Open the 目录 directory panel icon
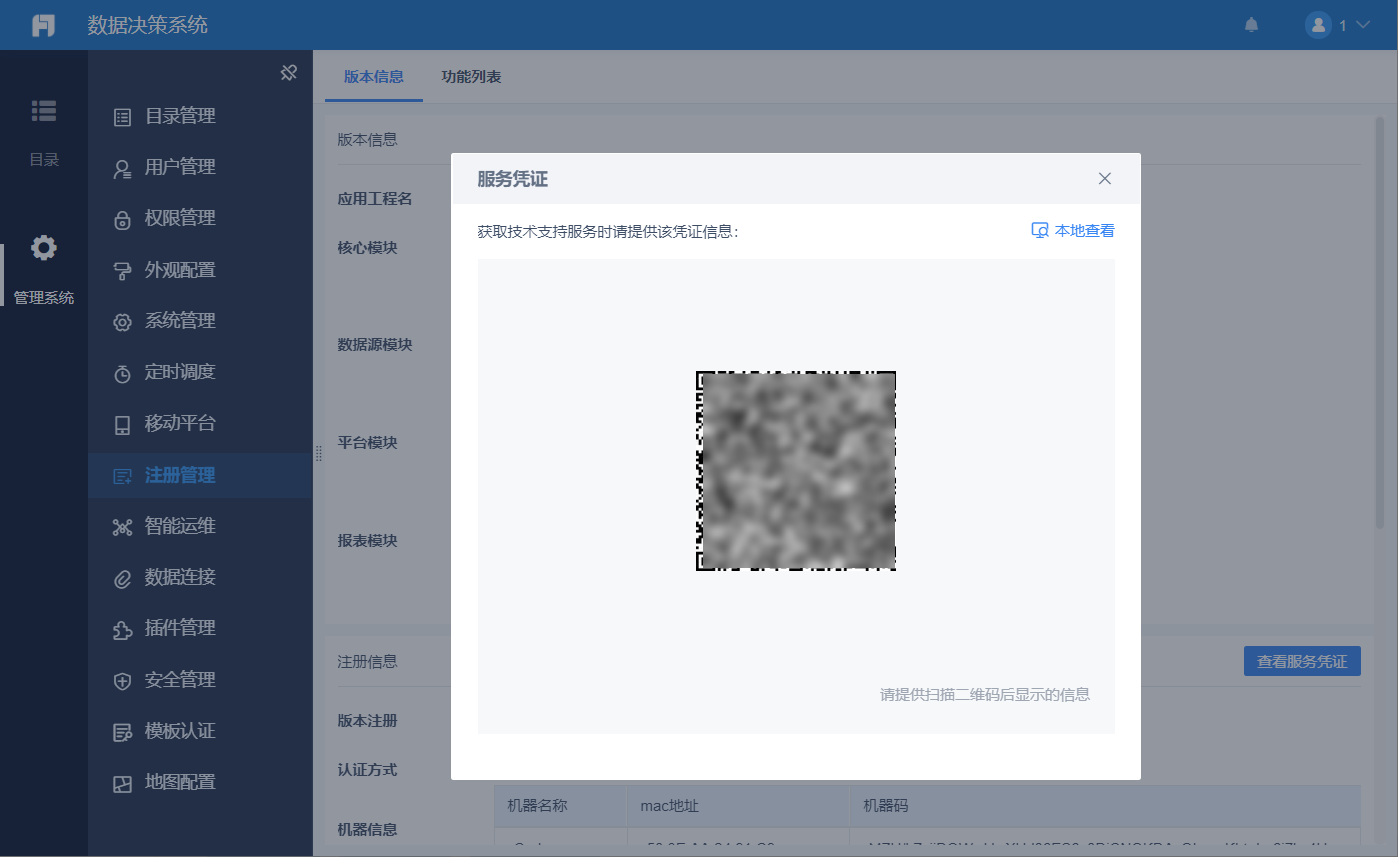This screenshot has width=1398, height=857. pyautogui.click(x=44, y=110)
